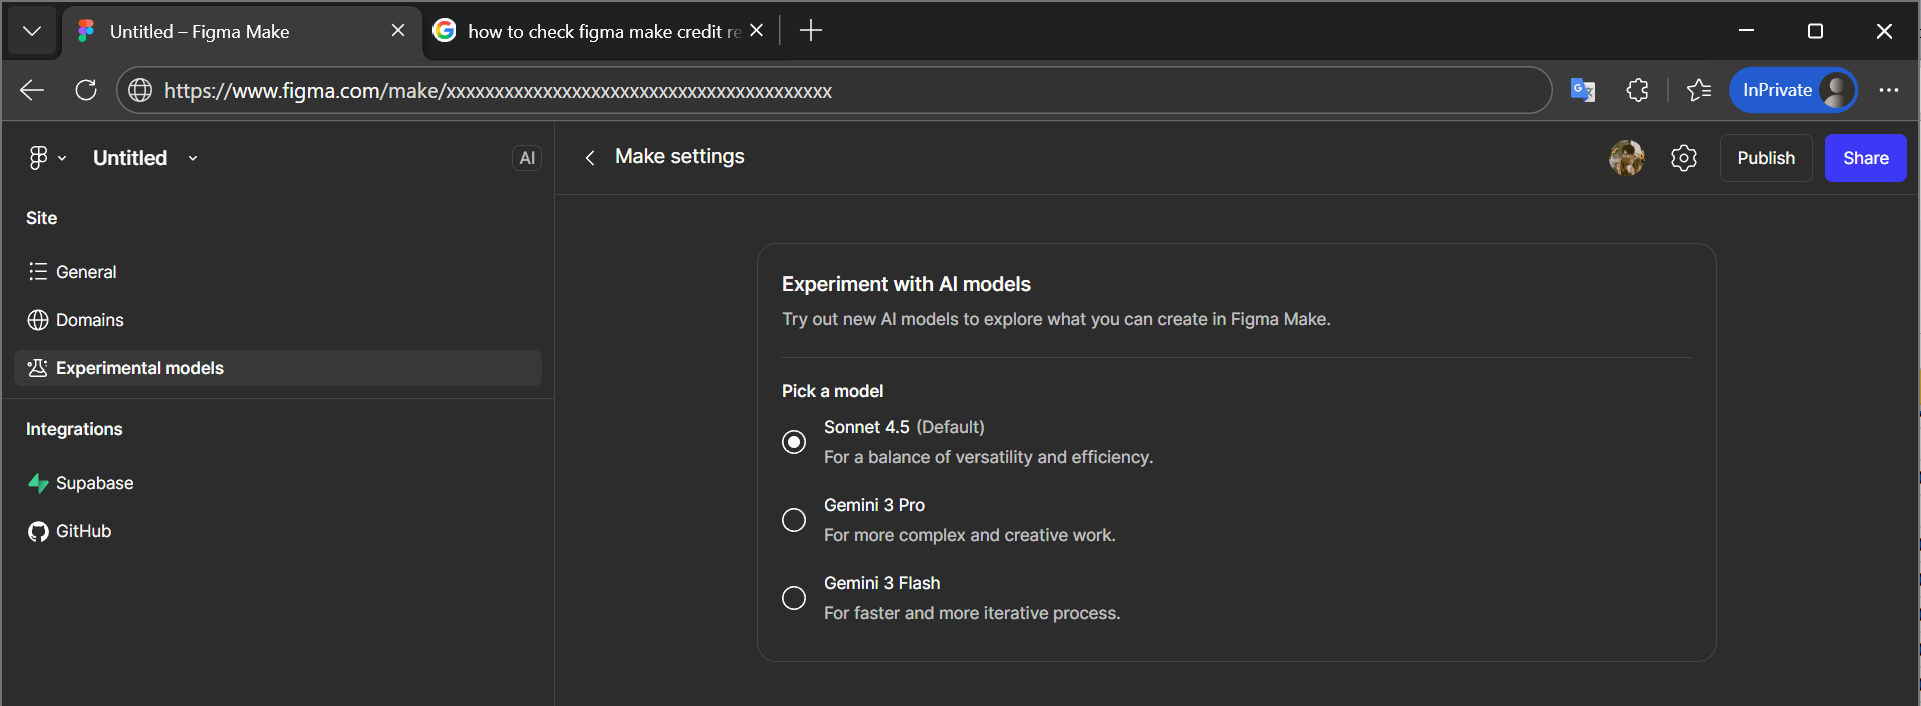This screenshot has height=706, width=1921.
Task: Open the tab actions dropdown chevron
Action: click(x=32, y=31)
